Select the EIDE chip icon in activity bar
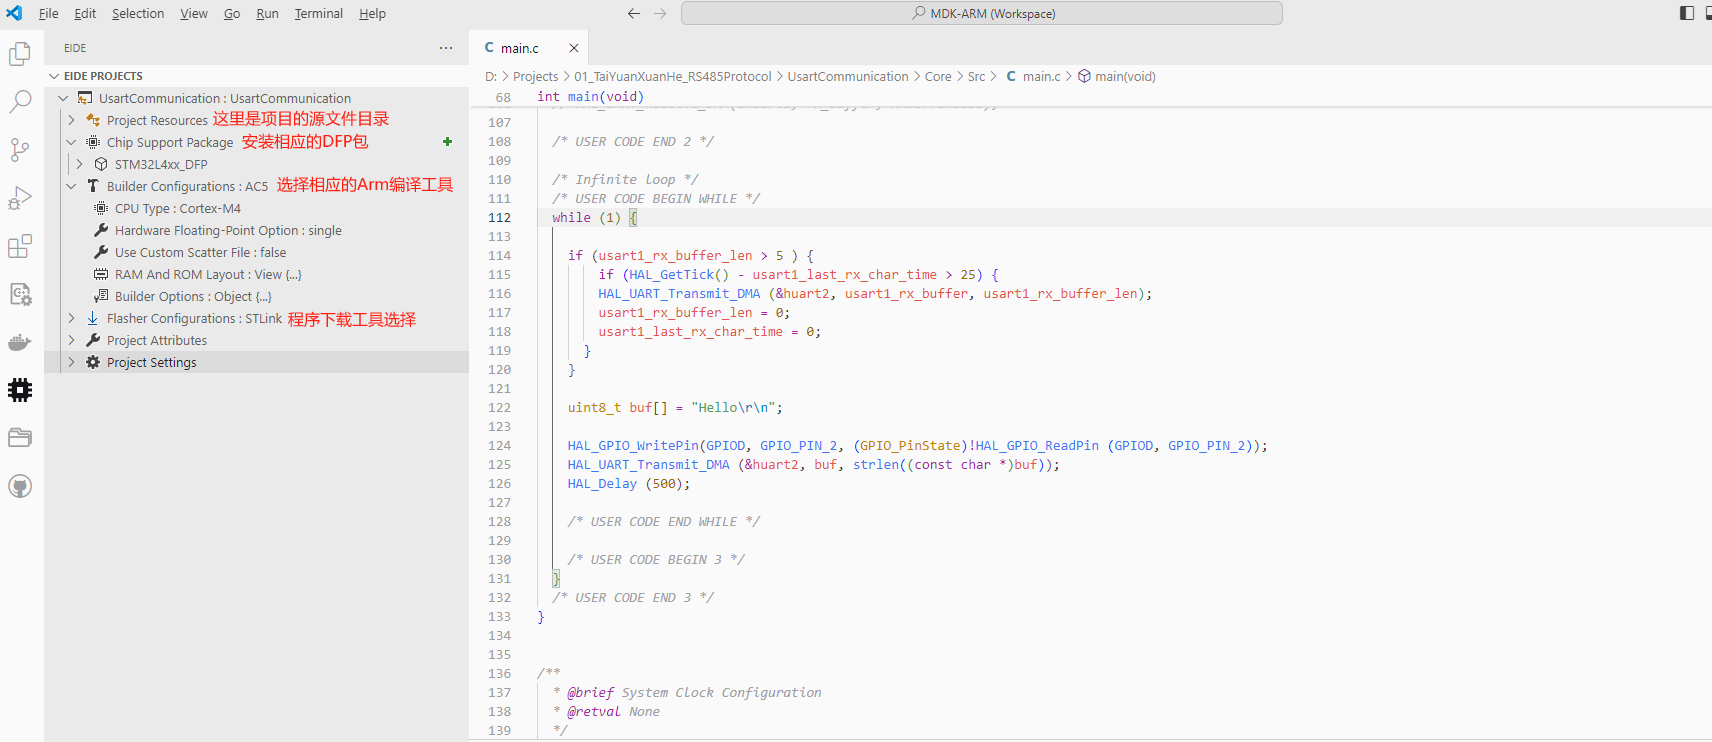 tap(20, 390)
